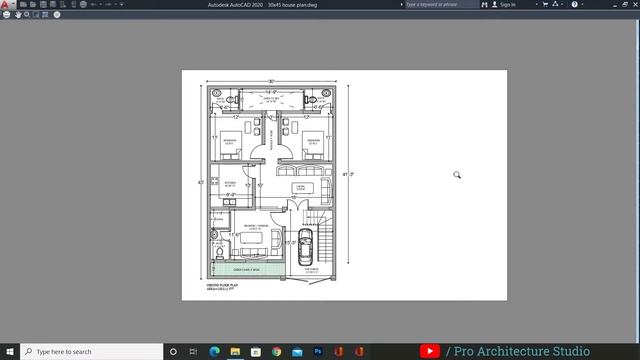
Task: Expand the search options arrow beside the keyword field
Action: (402, 4)
